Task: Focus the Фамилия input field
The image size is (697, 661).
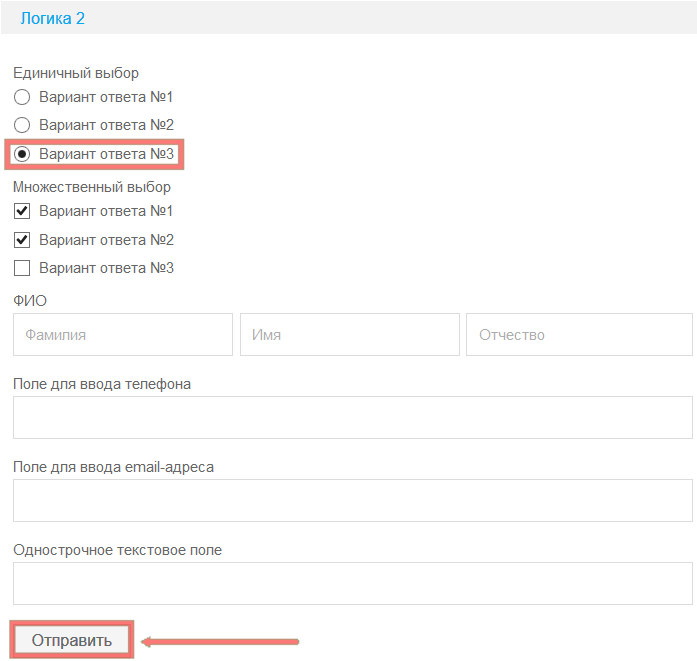Action: pos(122,335)
